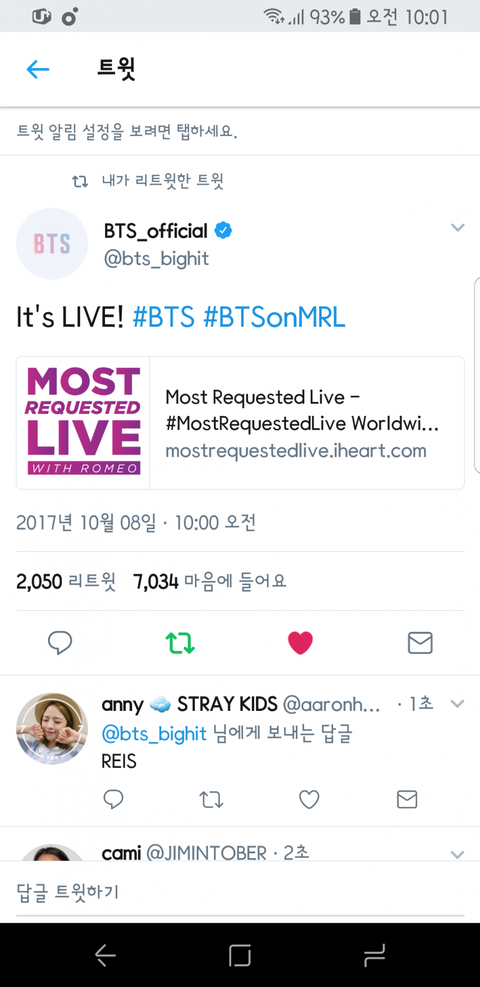Undo the green retweet on the main tweet
Screen dimensions: 480x987
tap(181, 643)
